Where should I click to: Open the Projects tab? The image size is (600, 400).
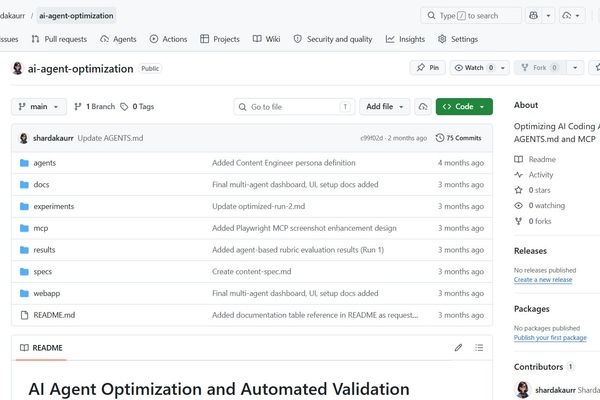220,39
